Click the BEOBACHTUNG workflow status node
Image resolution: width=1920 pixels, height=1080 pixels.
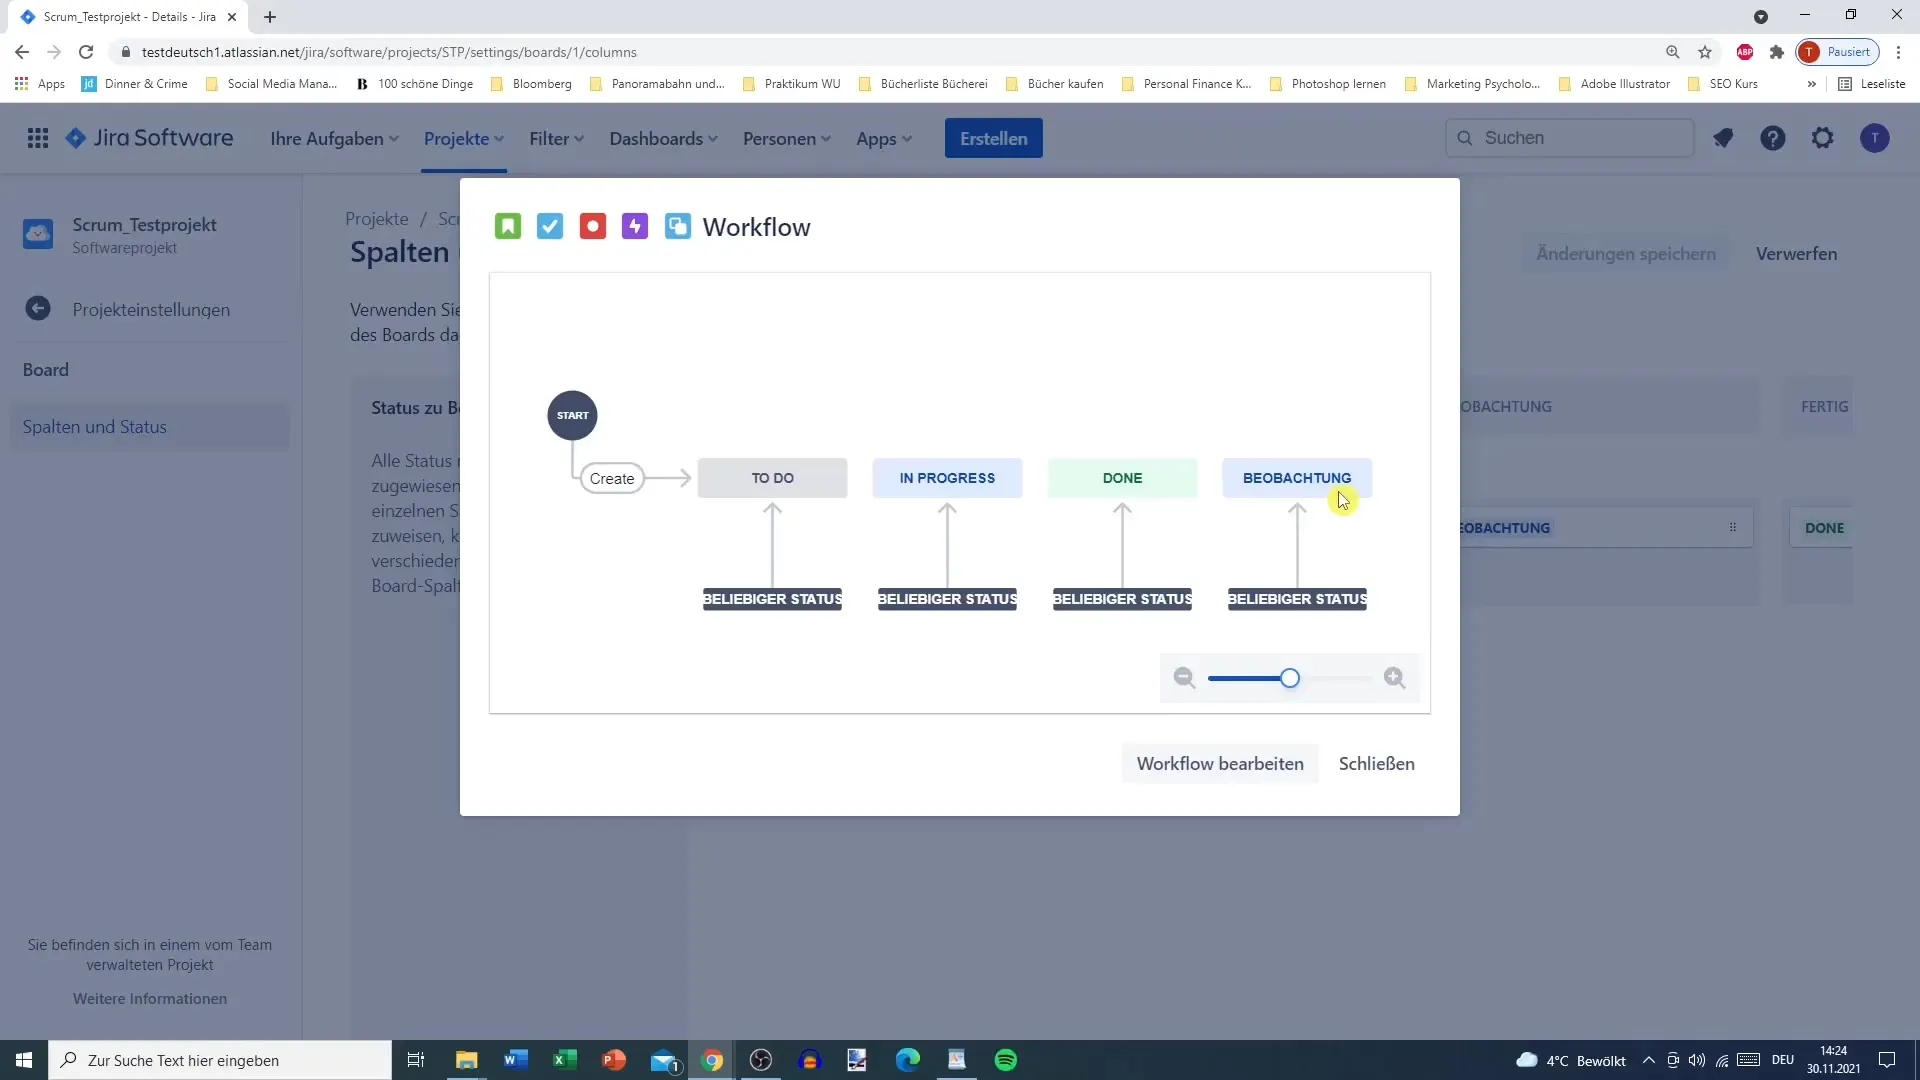[x=1298, y=477]
